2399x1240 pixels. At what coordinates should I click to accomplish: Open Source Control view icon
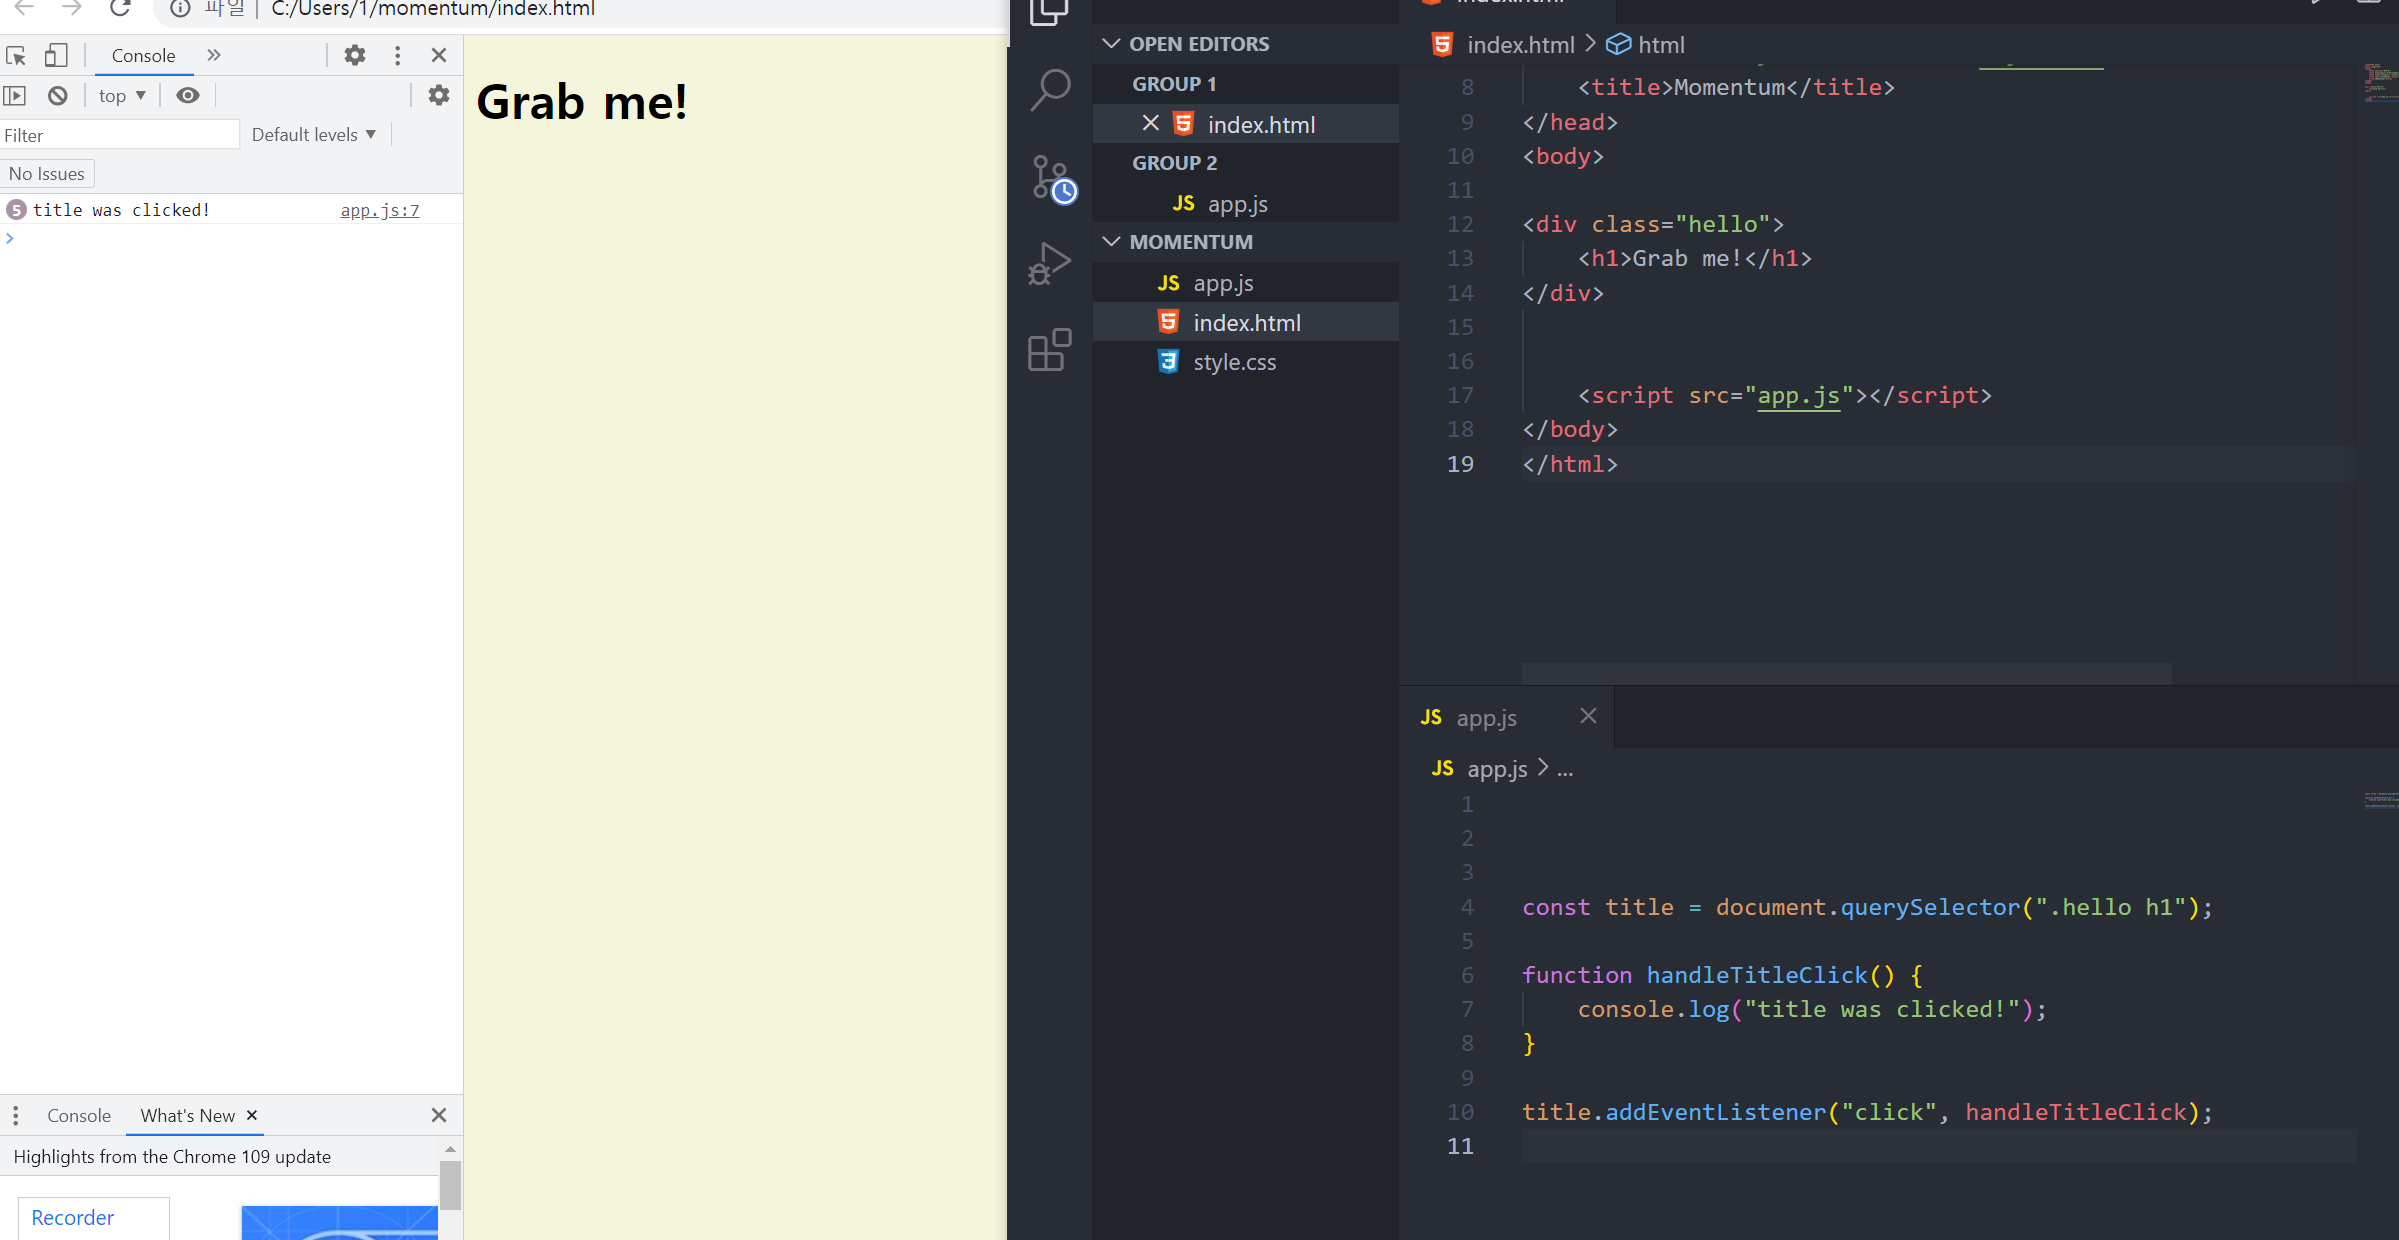pos(1050,179)
